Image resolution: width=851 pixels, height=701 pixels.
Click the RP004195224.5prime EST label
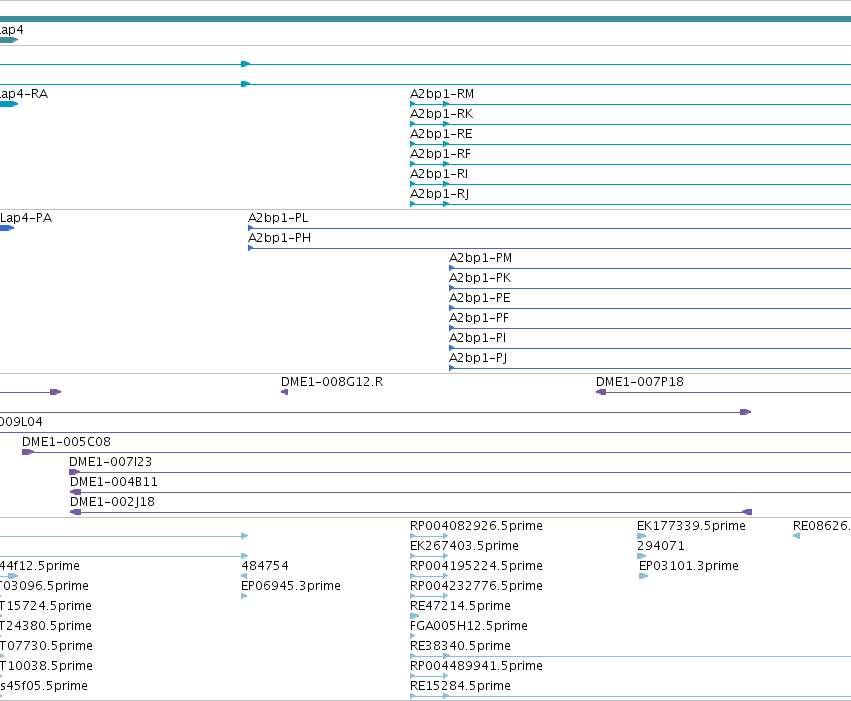[x=476, y=566]
